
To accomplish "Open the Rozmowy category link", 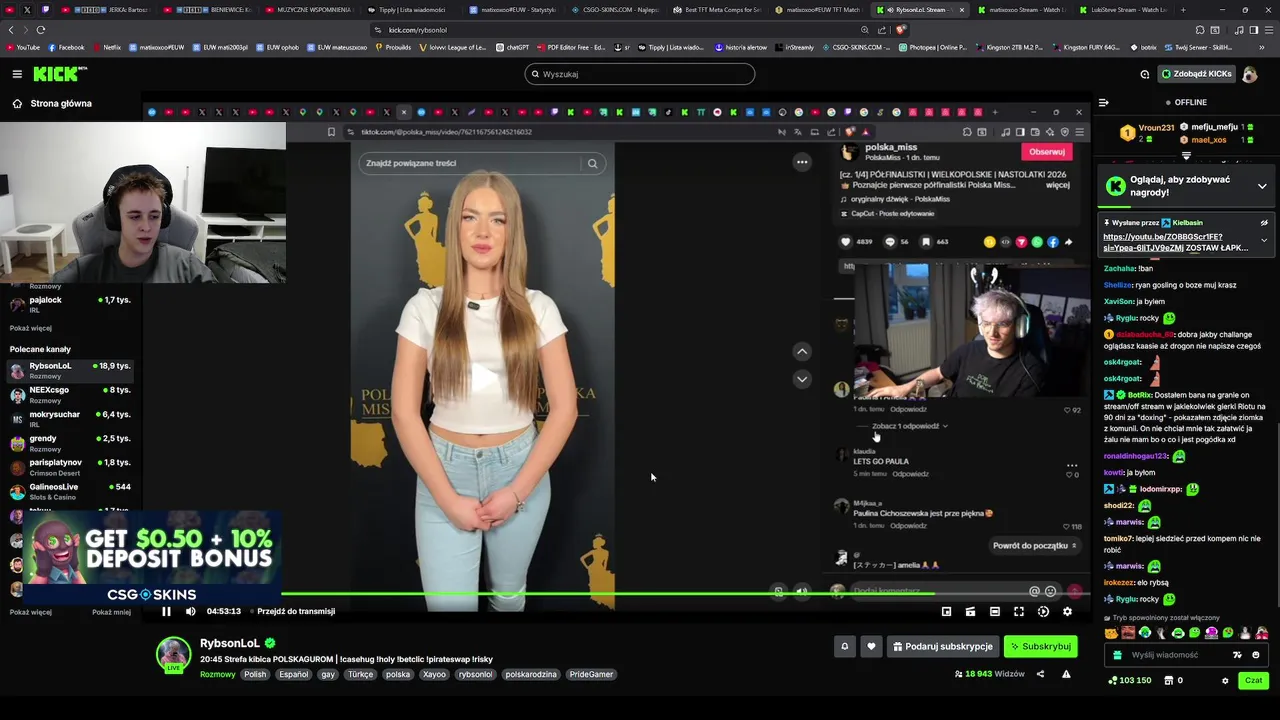I will (x=217, y=674).
